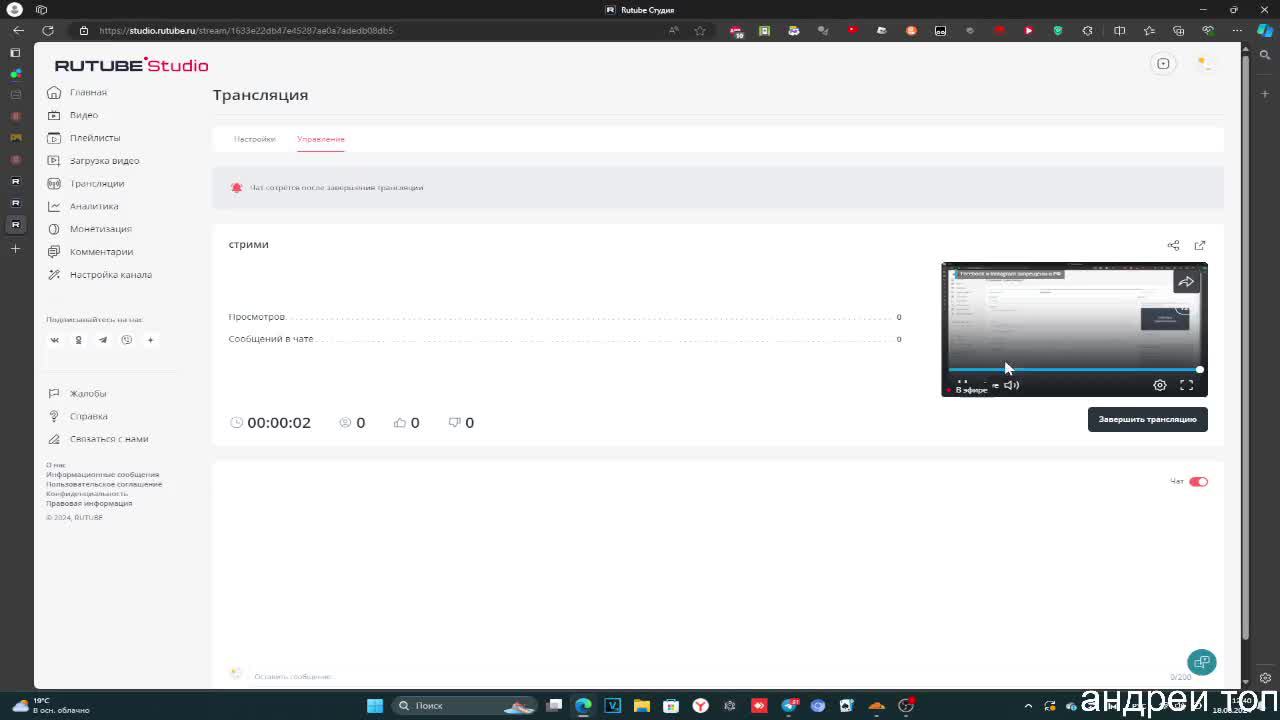Open the Видео section
Viewport: 1280px width, 720px height.
(x=72, y=115)
